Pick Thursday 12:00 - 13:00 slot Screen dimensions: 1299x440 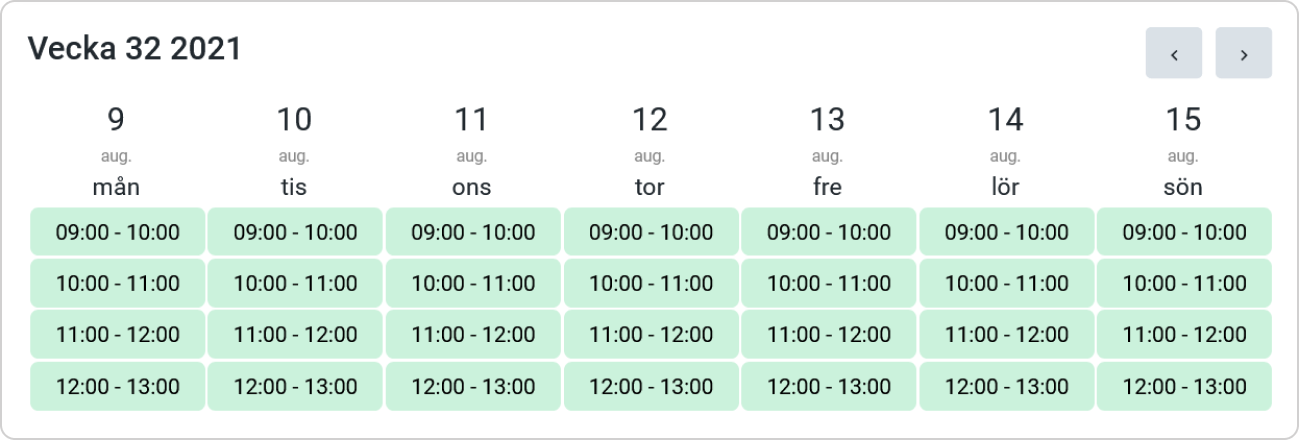pos(651,386)
